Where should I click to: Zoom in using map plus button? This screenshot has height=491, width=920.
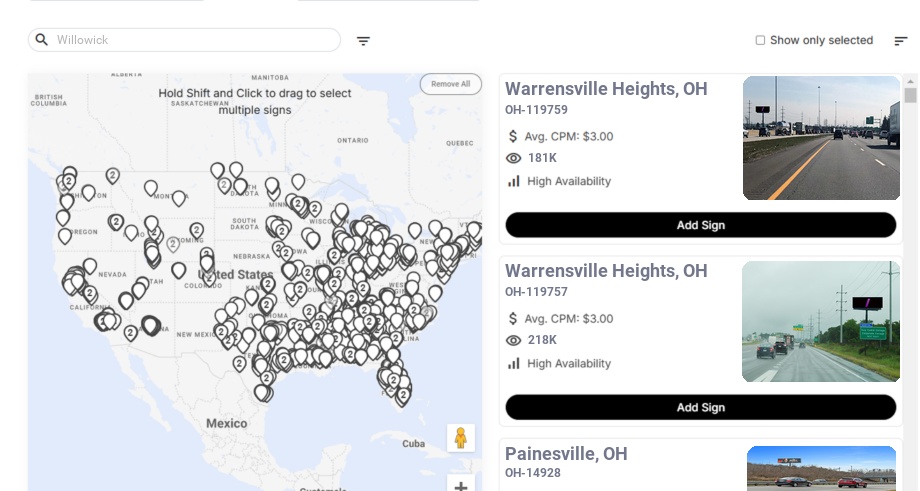(x=461, y=486)
